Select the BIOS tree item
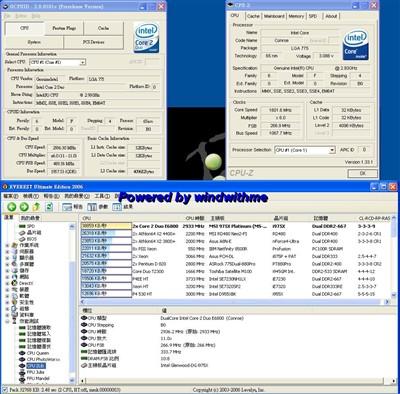Viewport: 400px width, 394px height. (x=32, y=239)
